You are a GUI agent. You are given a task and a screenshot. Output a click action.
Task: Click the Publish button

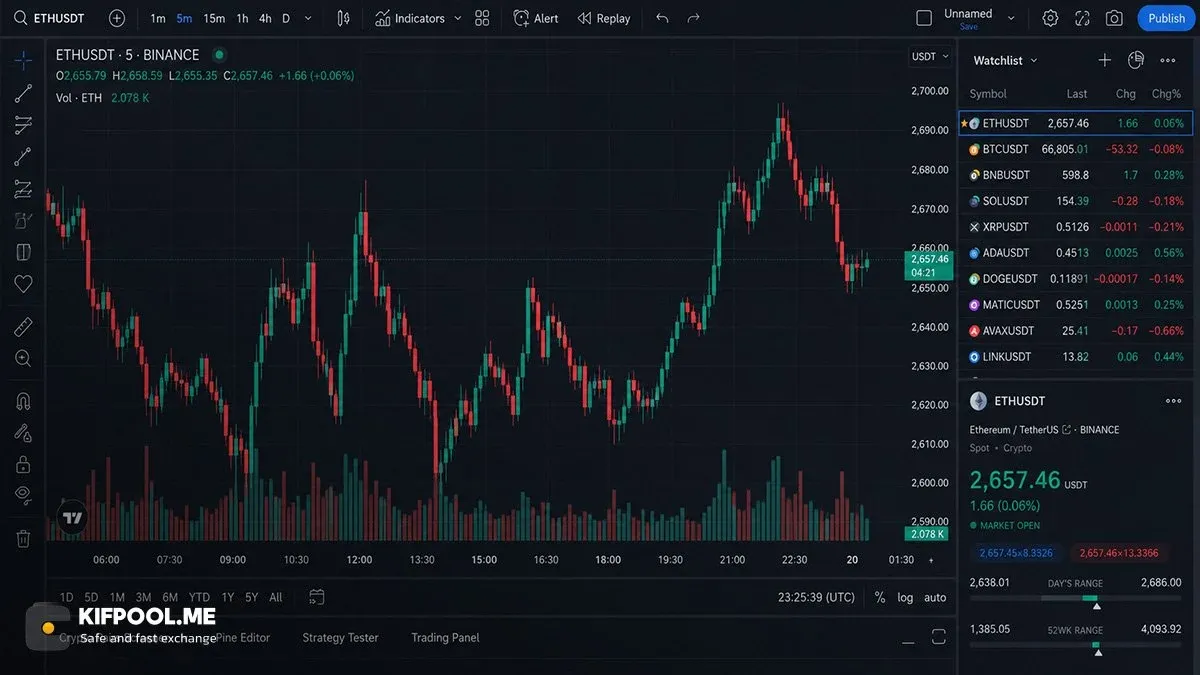pos(1166,18)
